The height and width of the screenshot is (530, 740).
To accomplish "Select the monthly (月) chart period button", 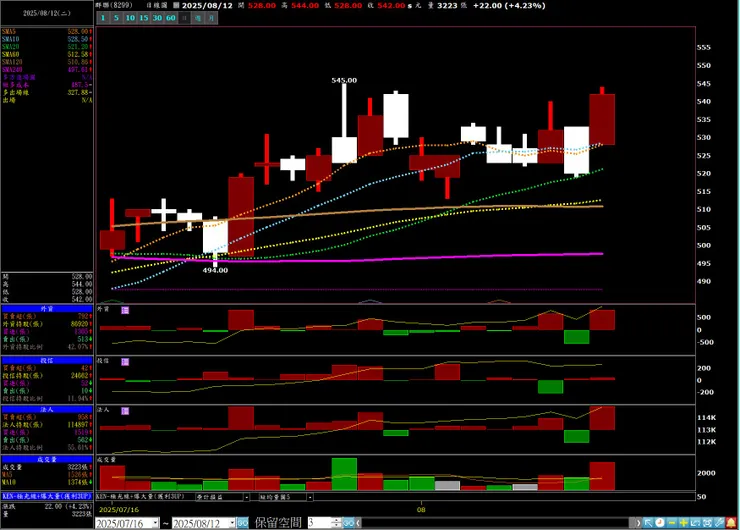I will pyautogui.click(x=211, y=18).
